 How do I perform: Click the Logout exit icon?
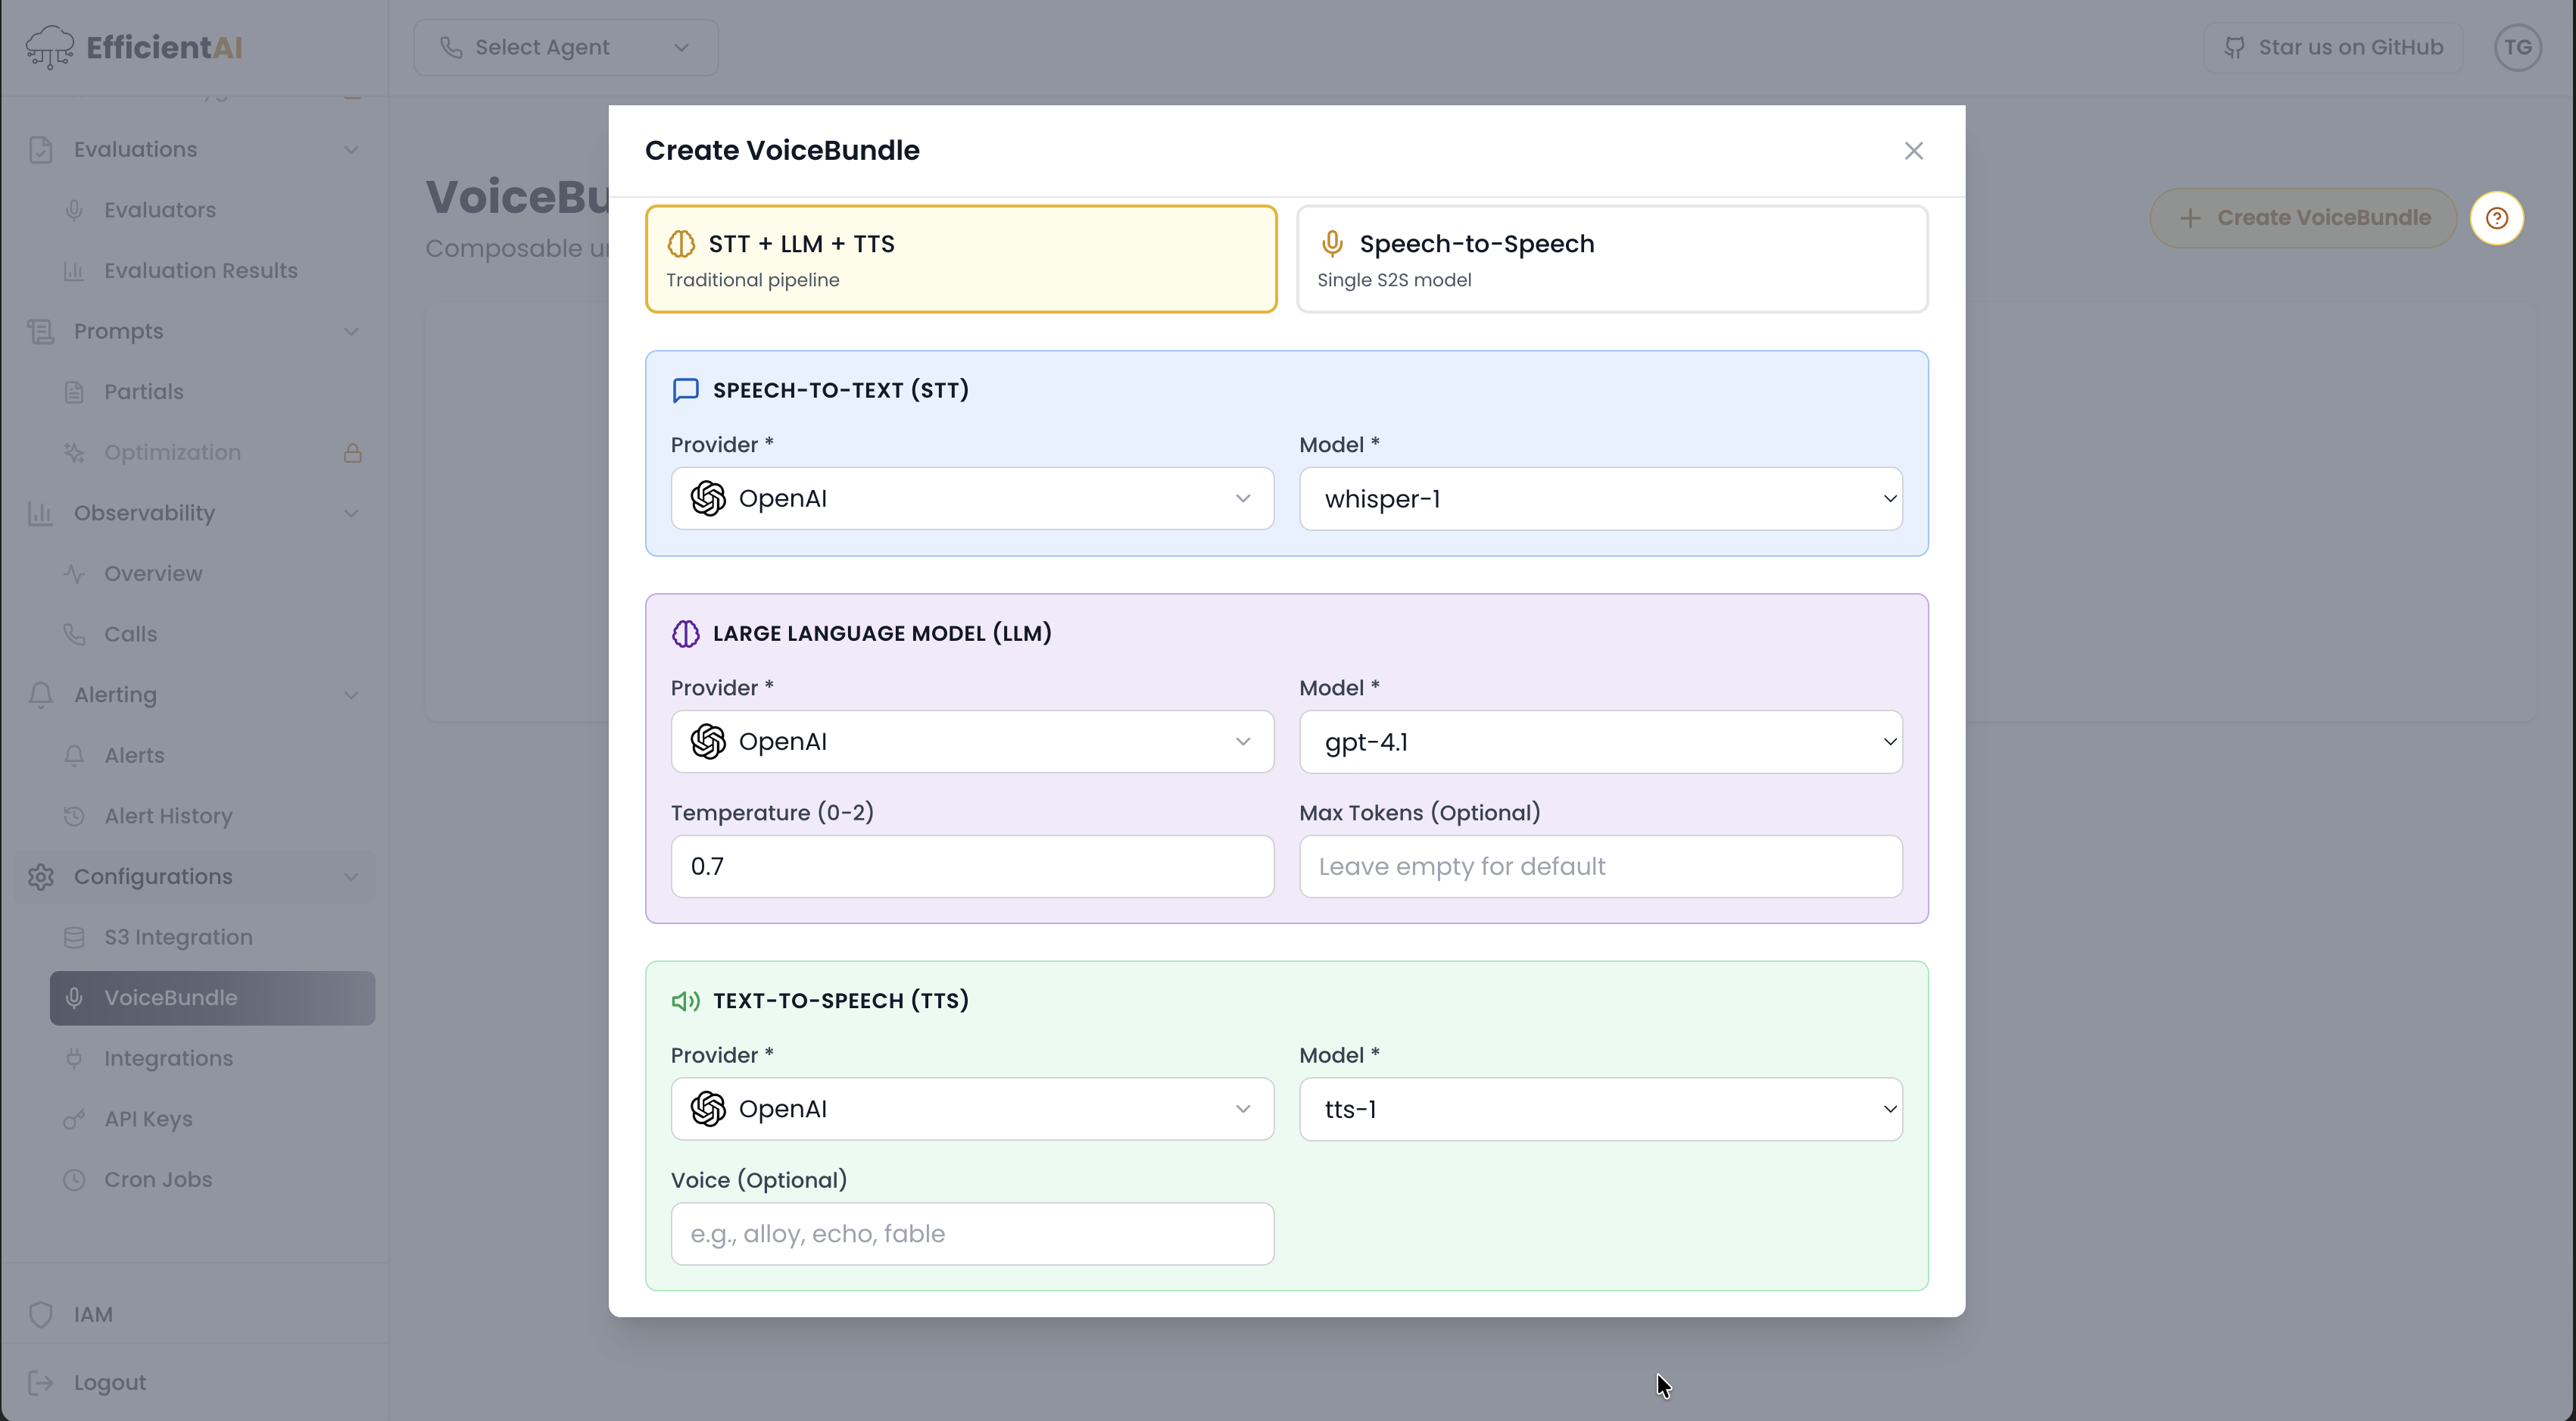(x=41, y=1383)
